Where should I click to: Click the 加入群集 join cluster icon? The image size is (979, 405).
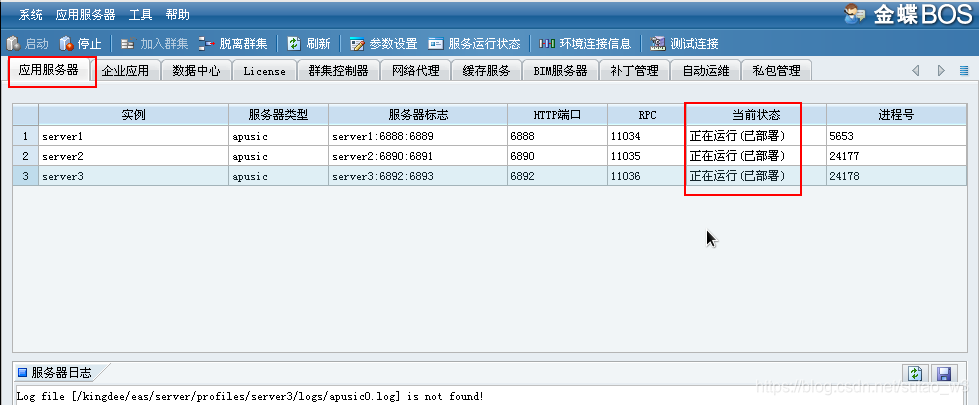point(128,44)
